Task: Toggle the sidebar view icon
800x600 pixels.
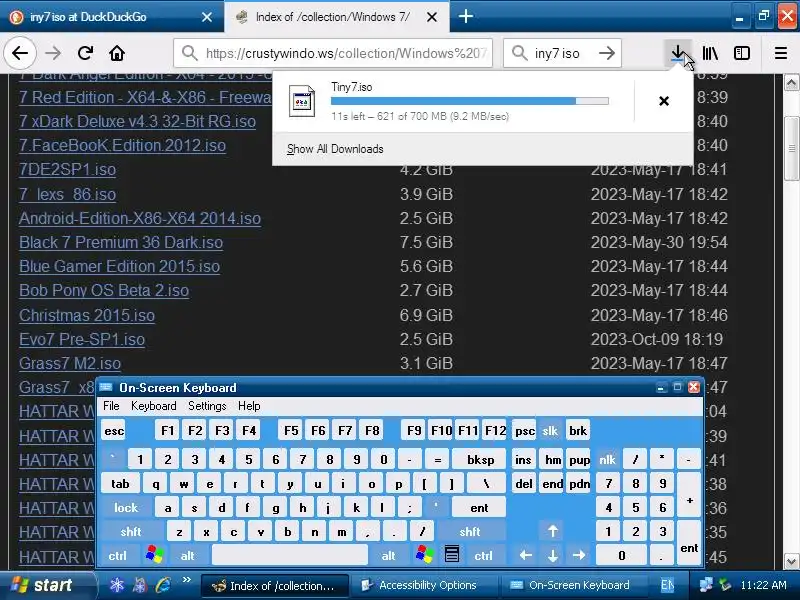Action: [x=742, y=53]
